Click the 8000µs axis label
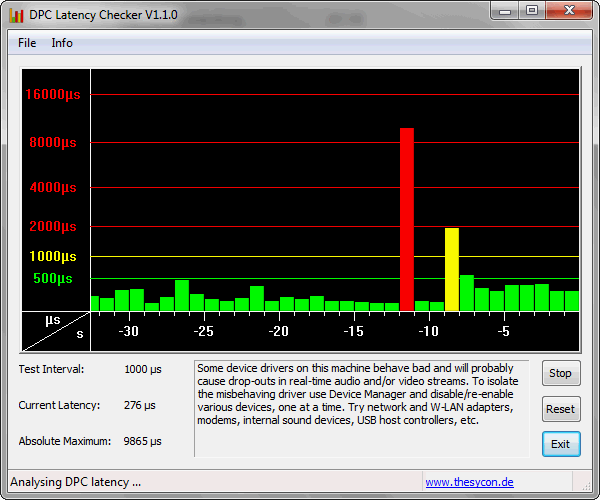This screenshot has width=600, height=500. (x=53, y=143)
